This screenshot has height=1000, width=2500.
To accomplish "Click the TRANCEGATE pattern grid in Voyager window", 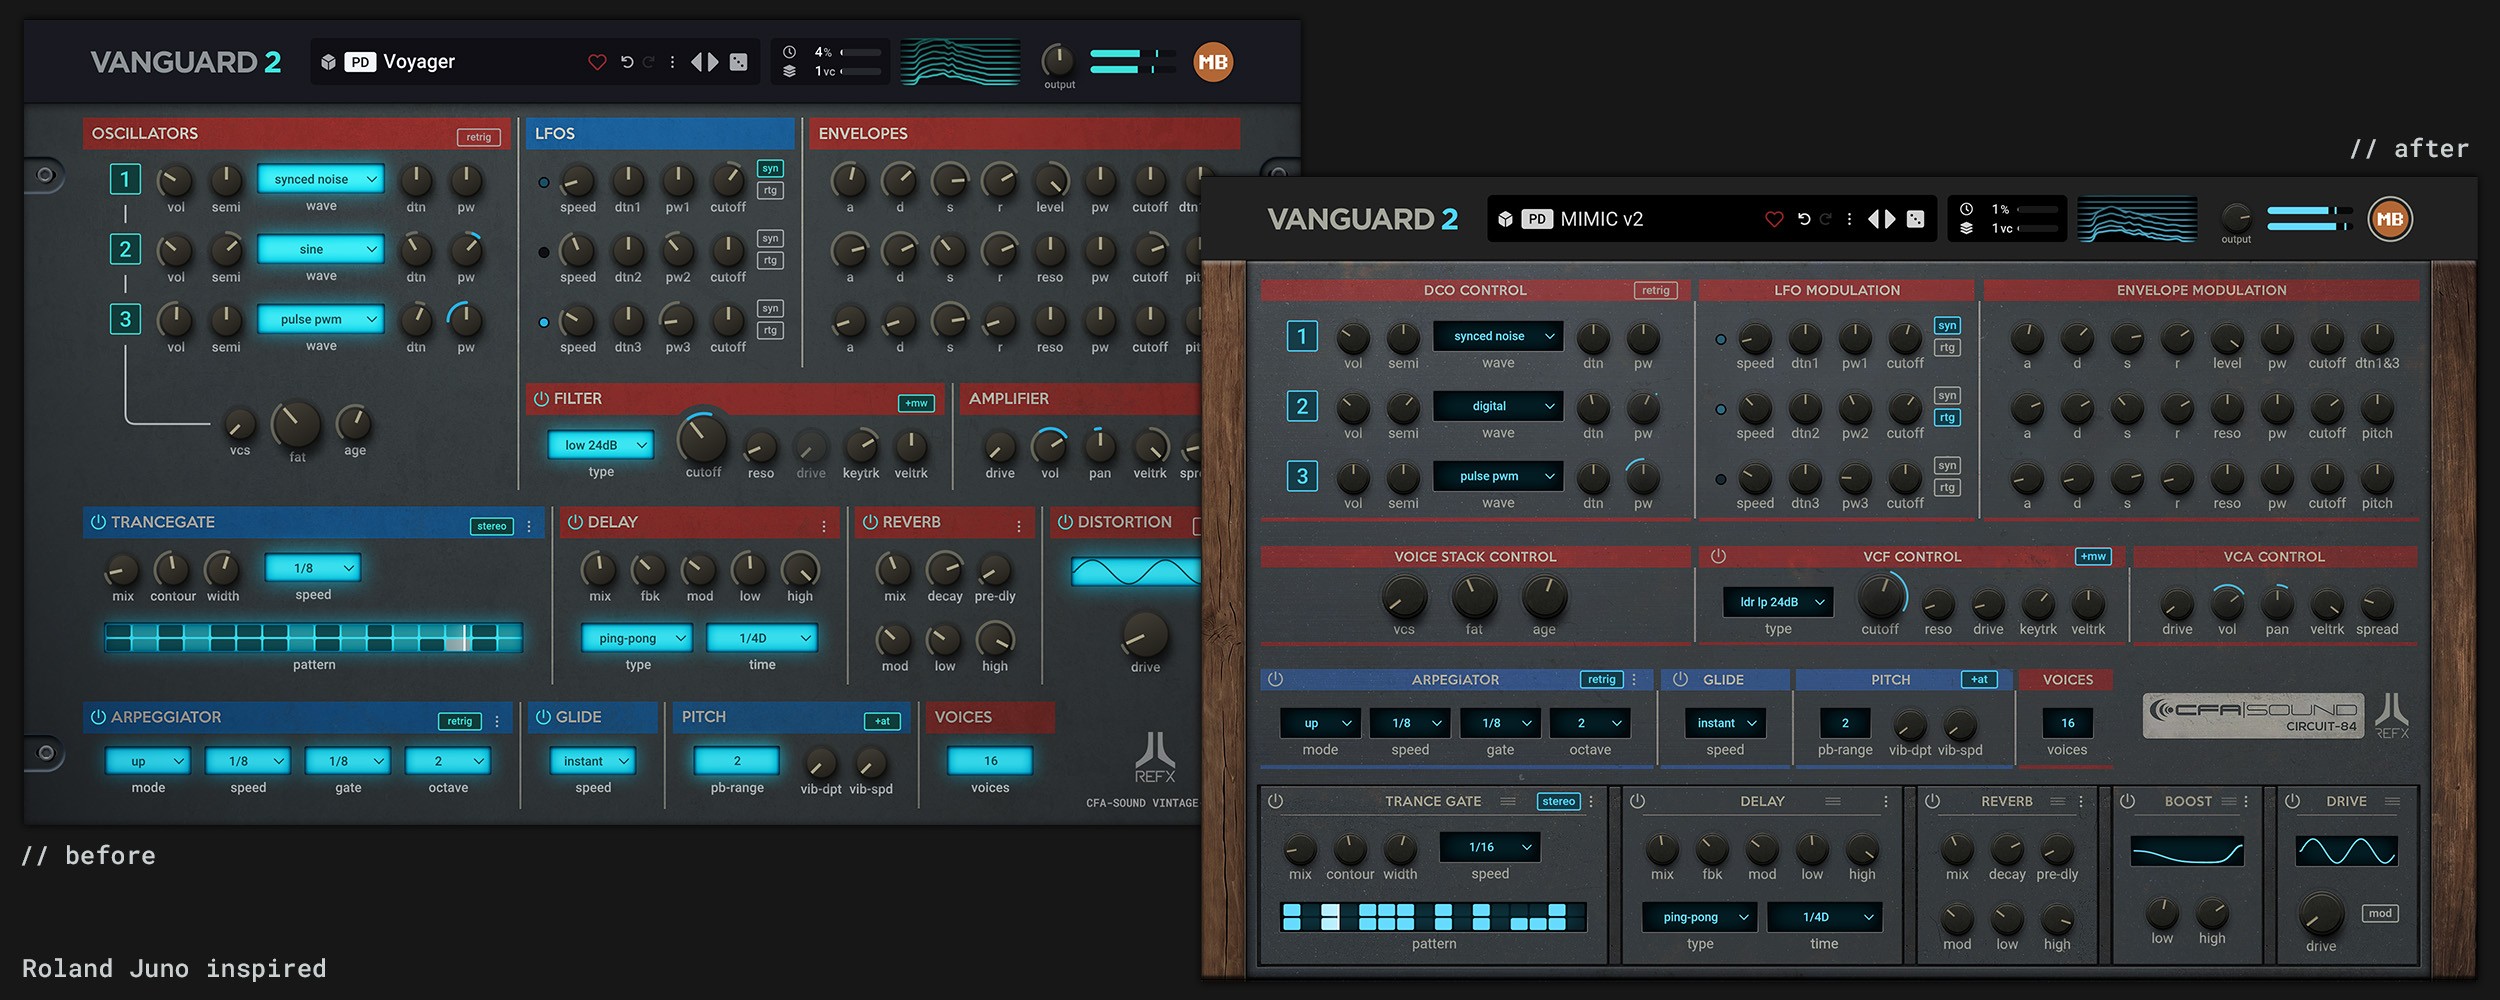I will click(x=314, y=637).
